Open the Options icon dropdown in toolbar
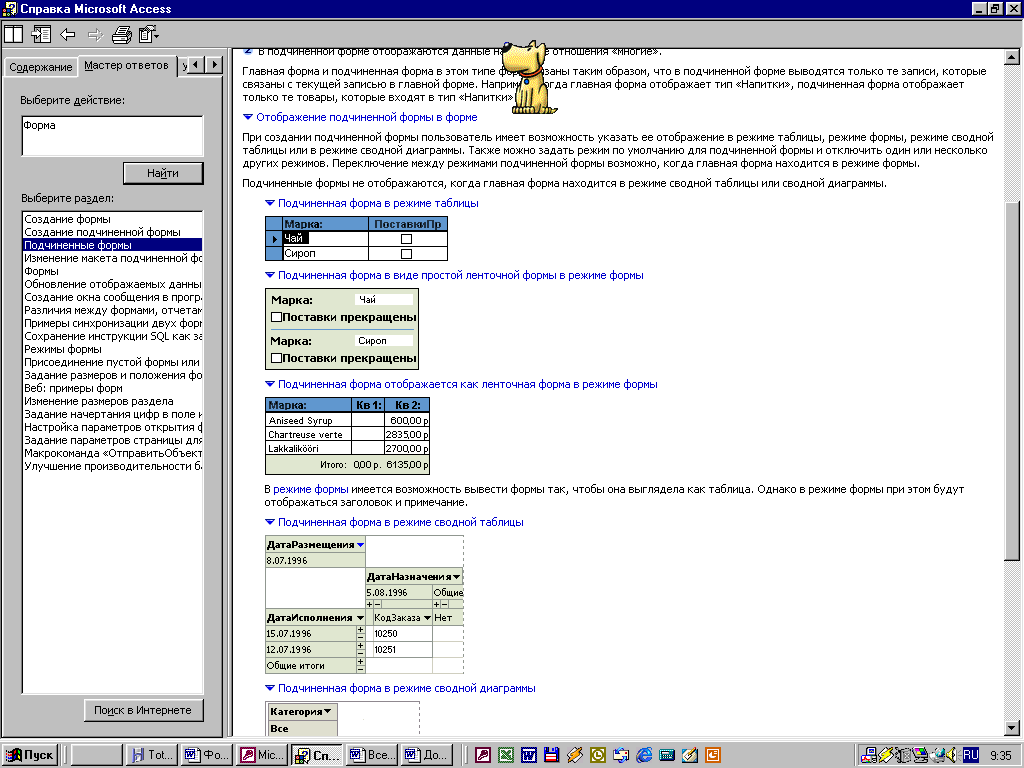This screenshot has height=768, width=1024. pyautogui.click(x=149, y=34)
